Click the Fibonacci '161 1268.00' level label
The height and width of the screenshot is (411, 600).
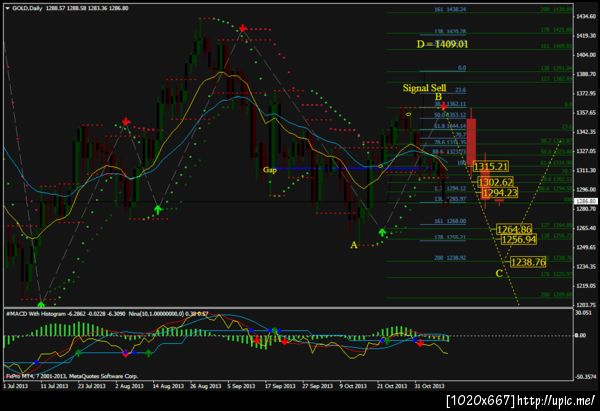(450, 221)
